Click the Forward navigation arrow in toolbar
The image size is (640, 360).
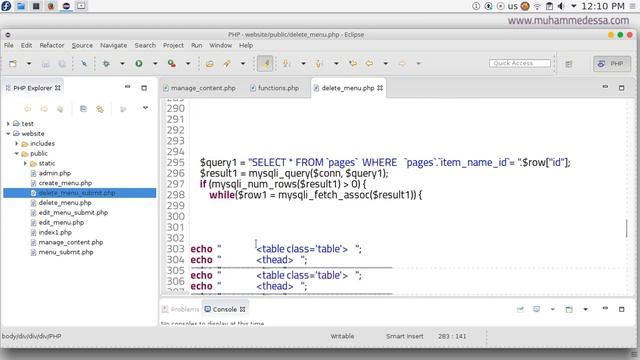(402, 64)
